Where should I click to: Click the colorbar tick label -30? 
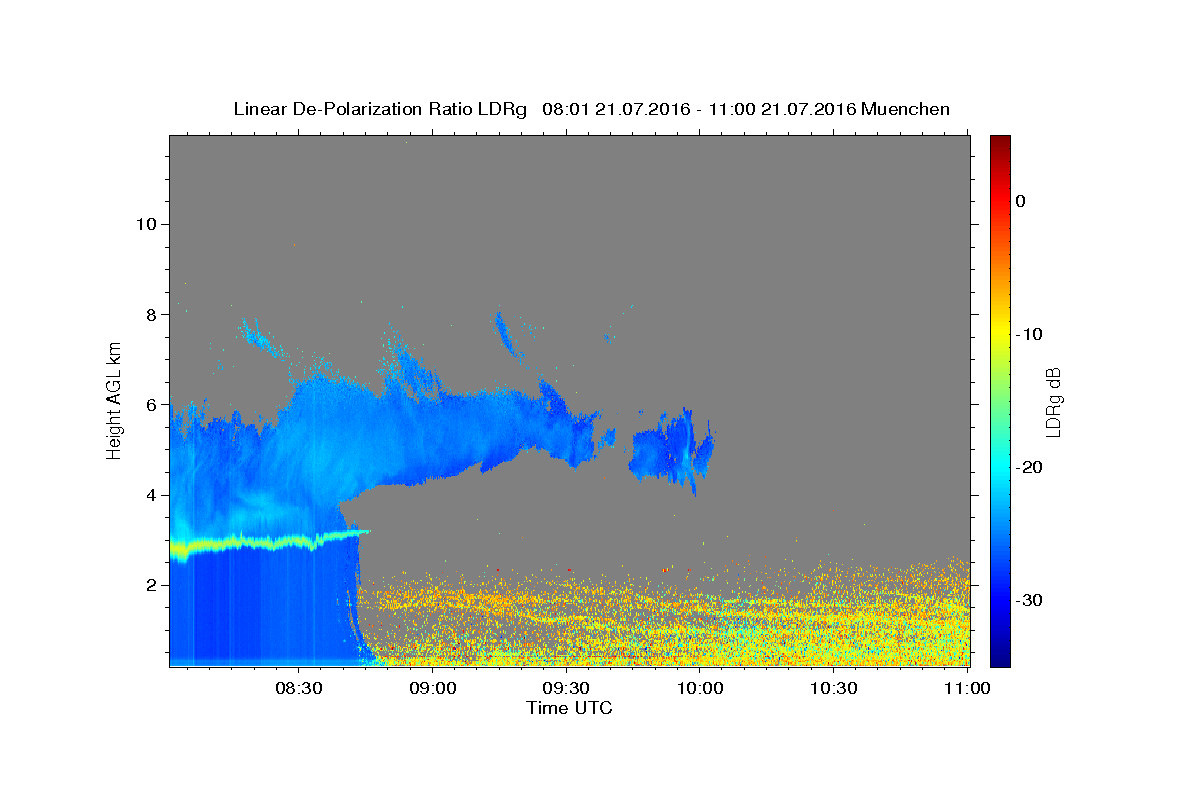(x=1029, y=600)
